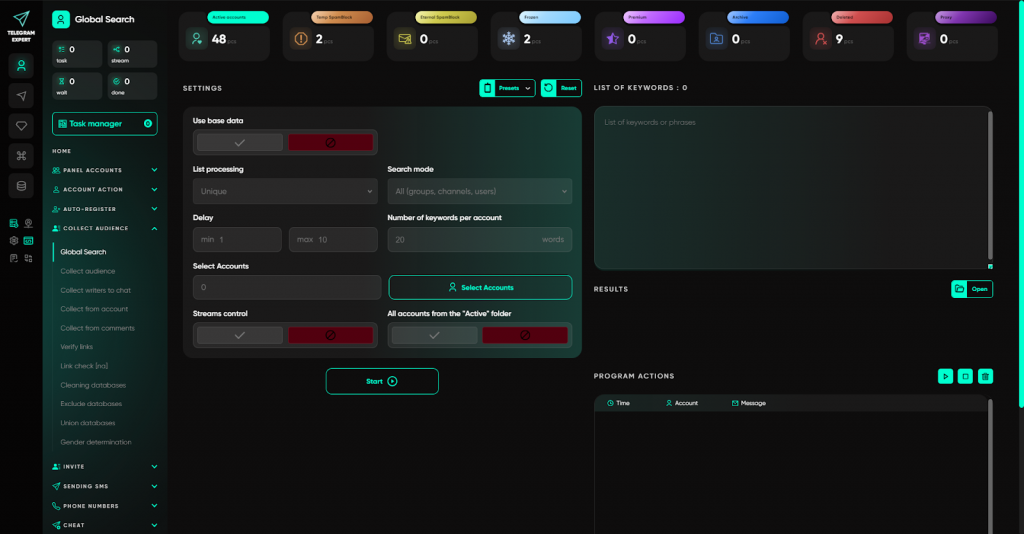Open the List processing dropdown

point(285,191)
